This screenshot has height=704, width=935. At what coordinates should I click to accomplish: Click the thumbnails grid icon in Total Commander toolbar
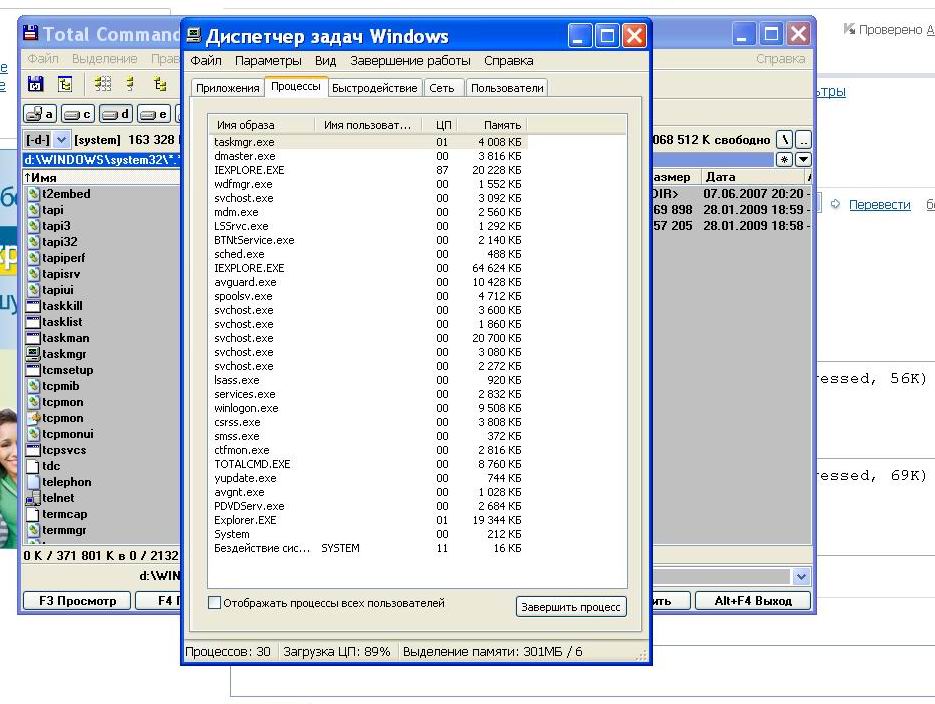(103, 84)
